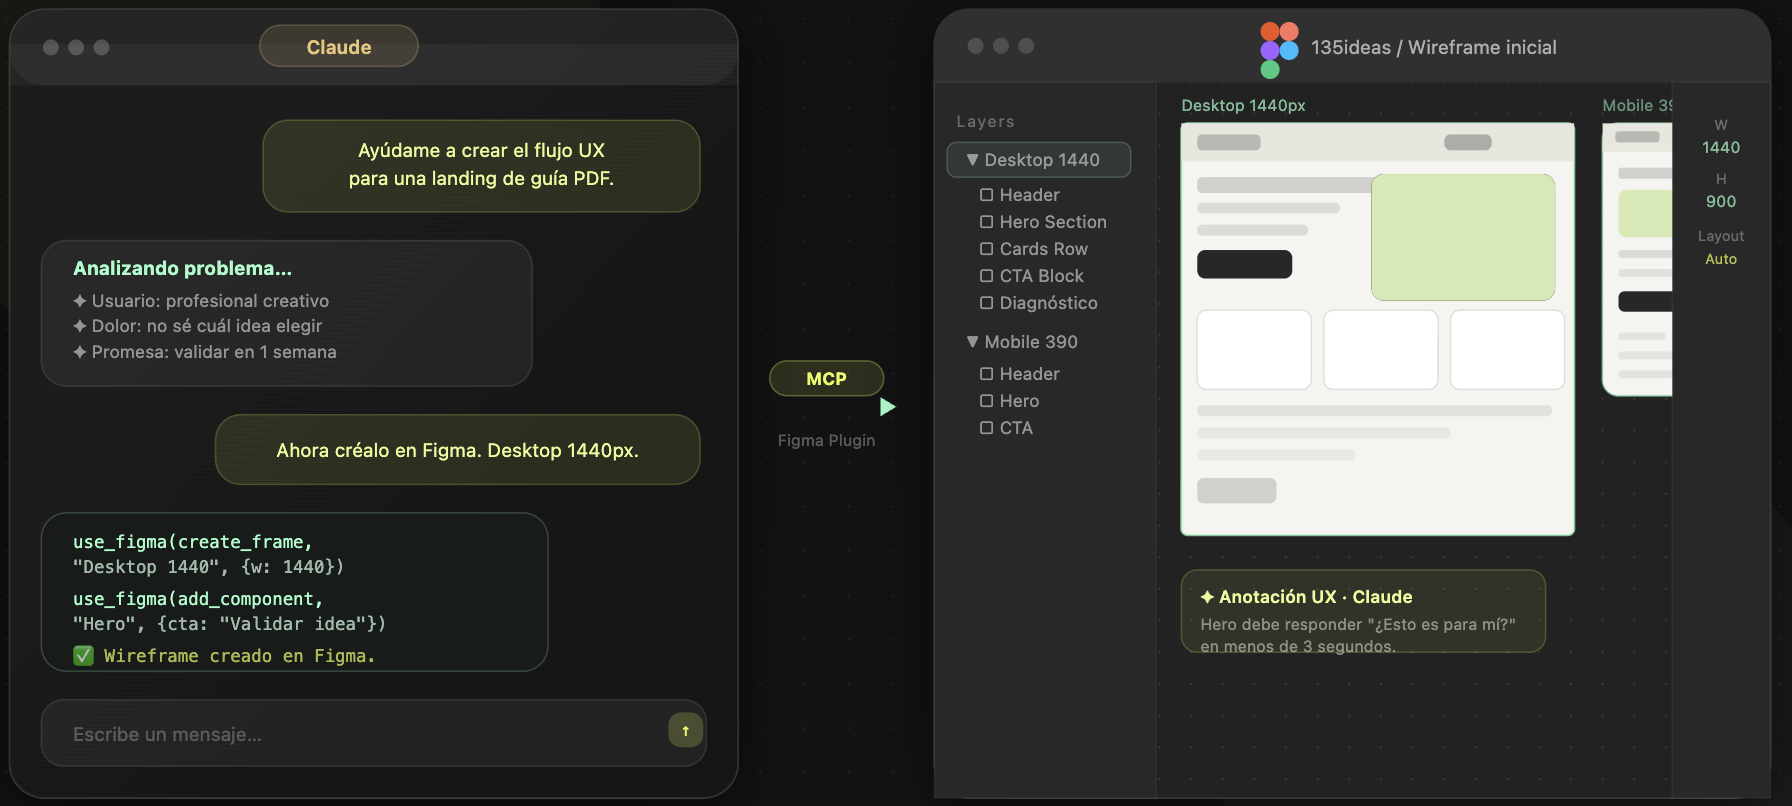
Task: Click the black CTA button in desktop wireframe
Action: point(1244,264)
